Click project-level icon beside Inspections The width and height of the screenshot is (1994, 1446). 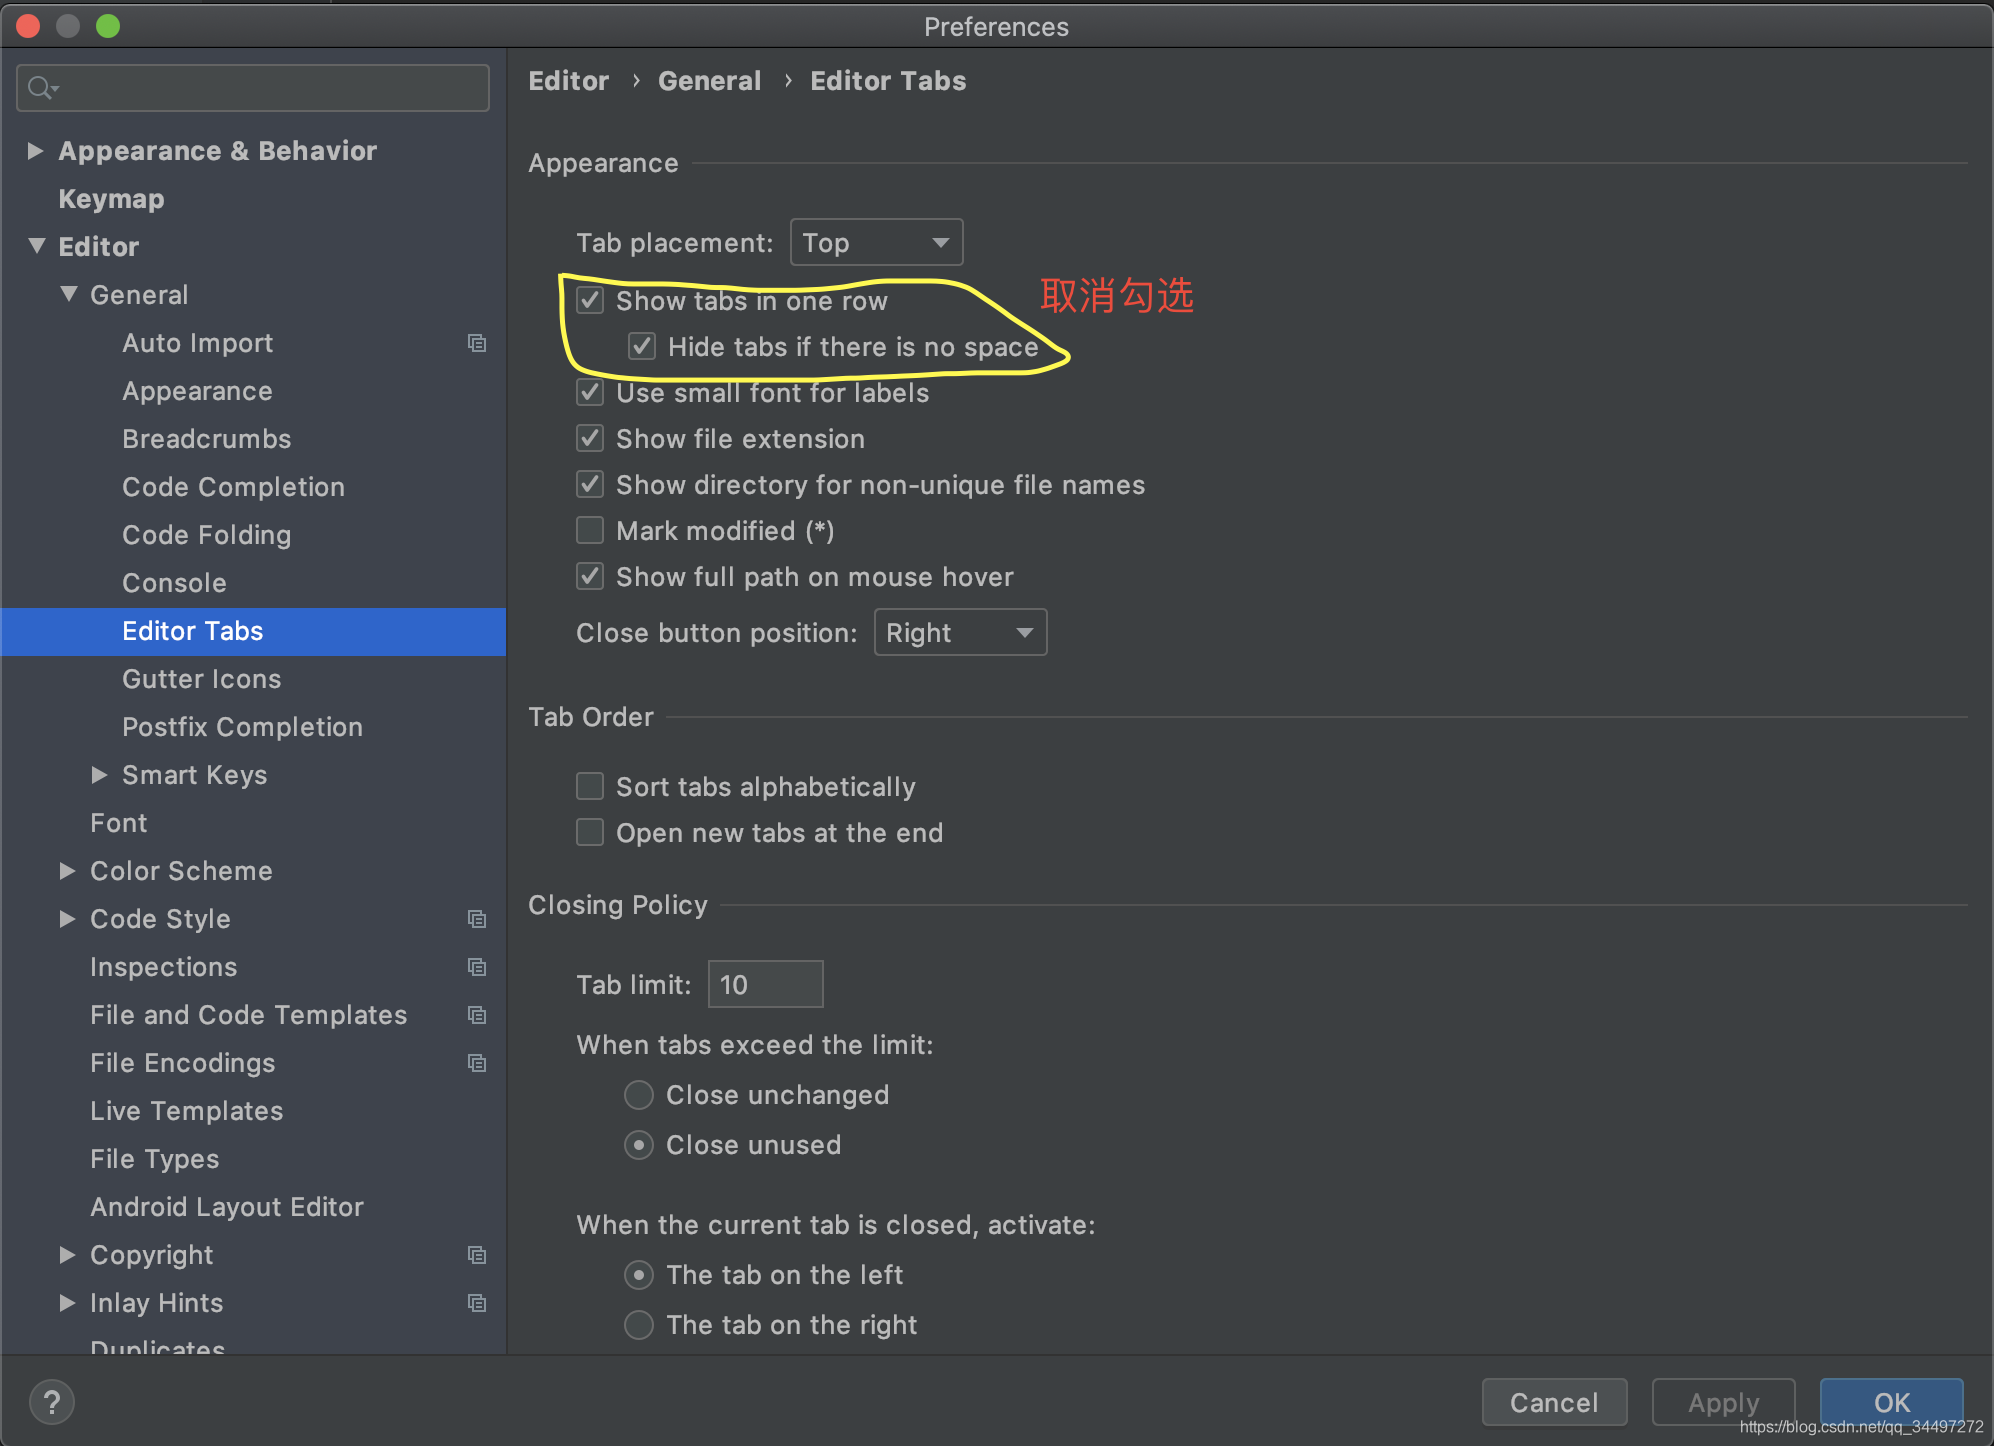click(477, 967)
